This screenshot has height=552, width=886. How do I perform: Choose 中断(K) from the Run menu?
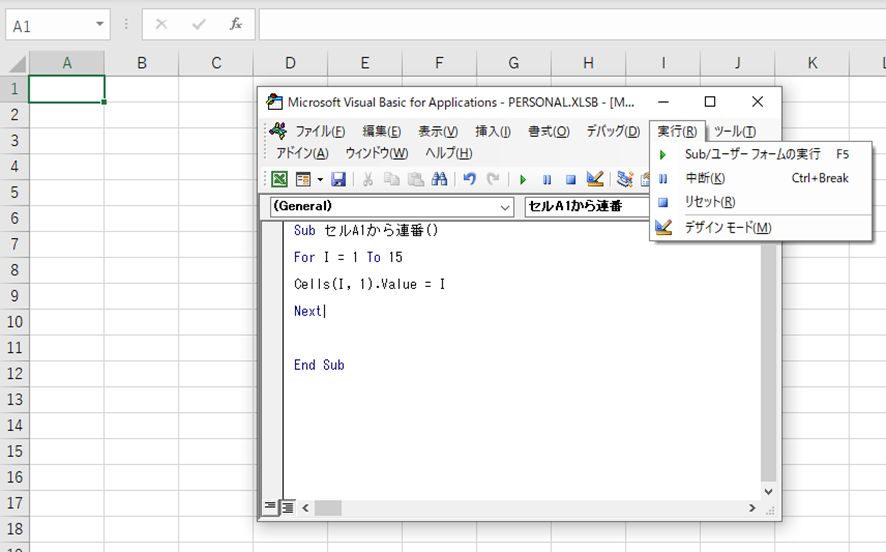761,178
